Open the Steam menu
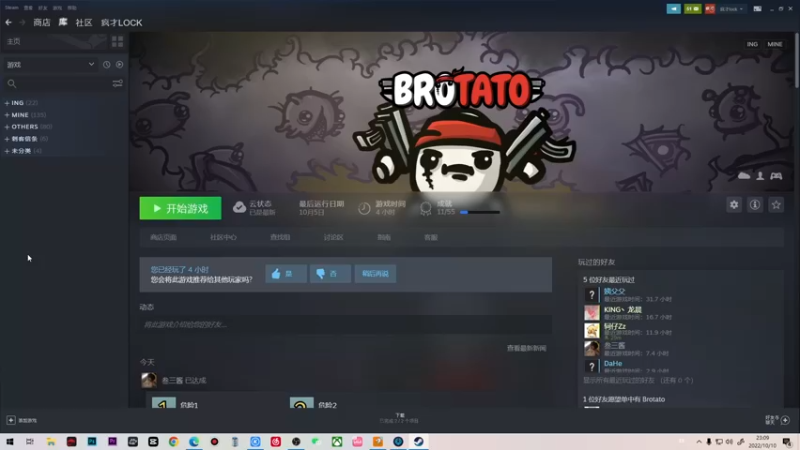The image size is (800, 450). tap(12, 8)
